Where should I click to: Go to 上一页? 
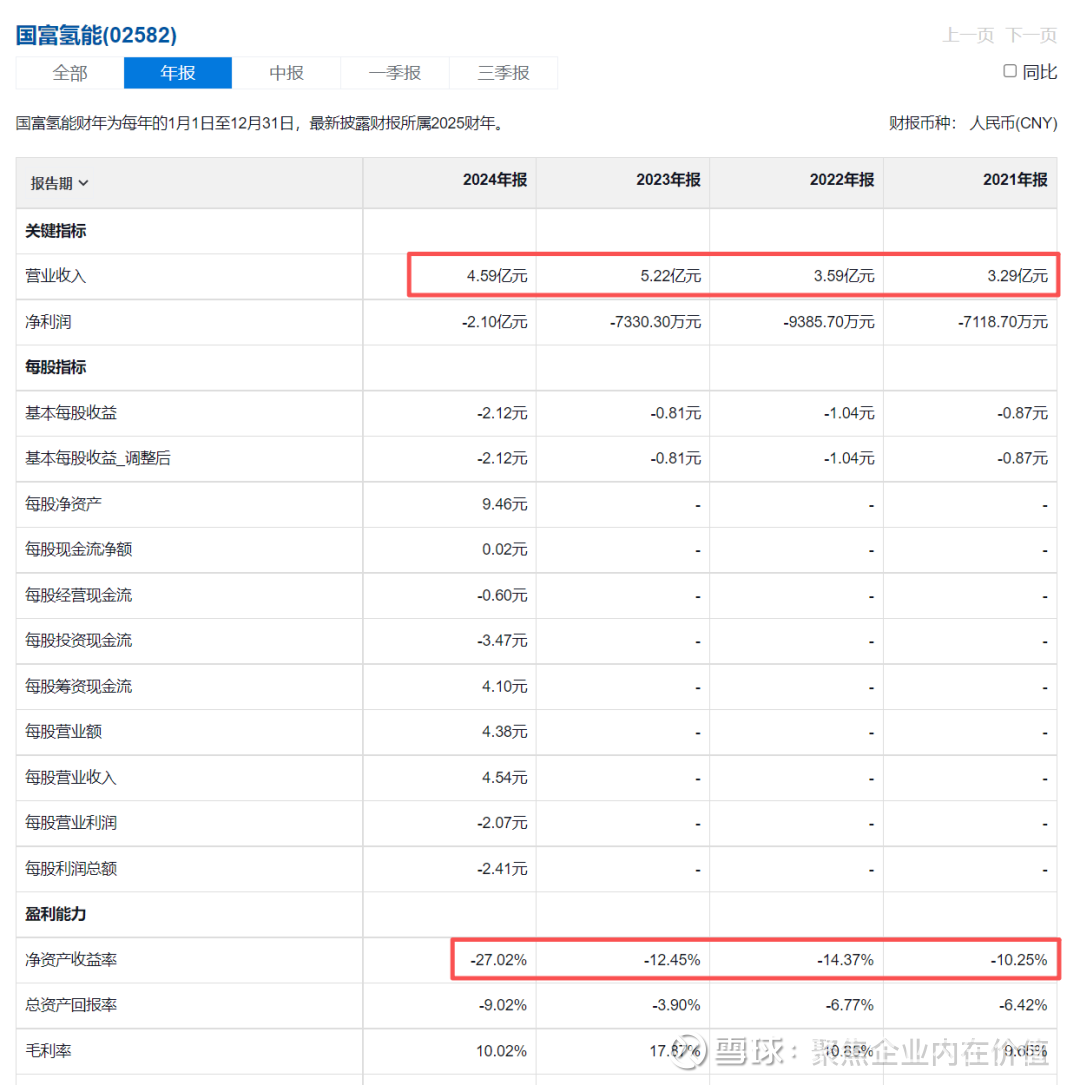click(968, 35)
